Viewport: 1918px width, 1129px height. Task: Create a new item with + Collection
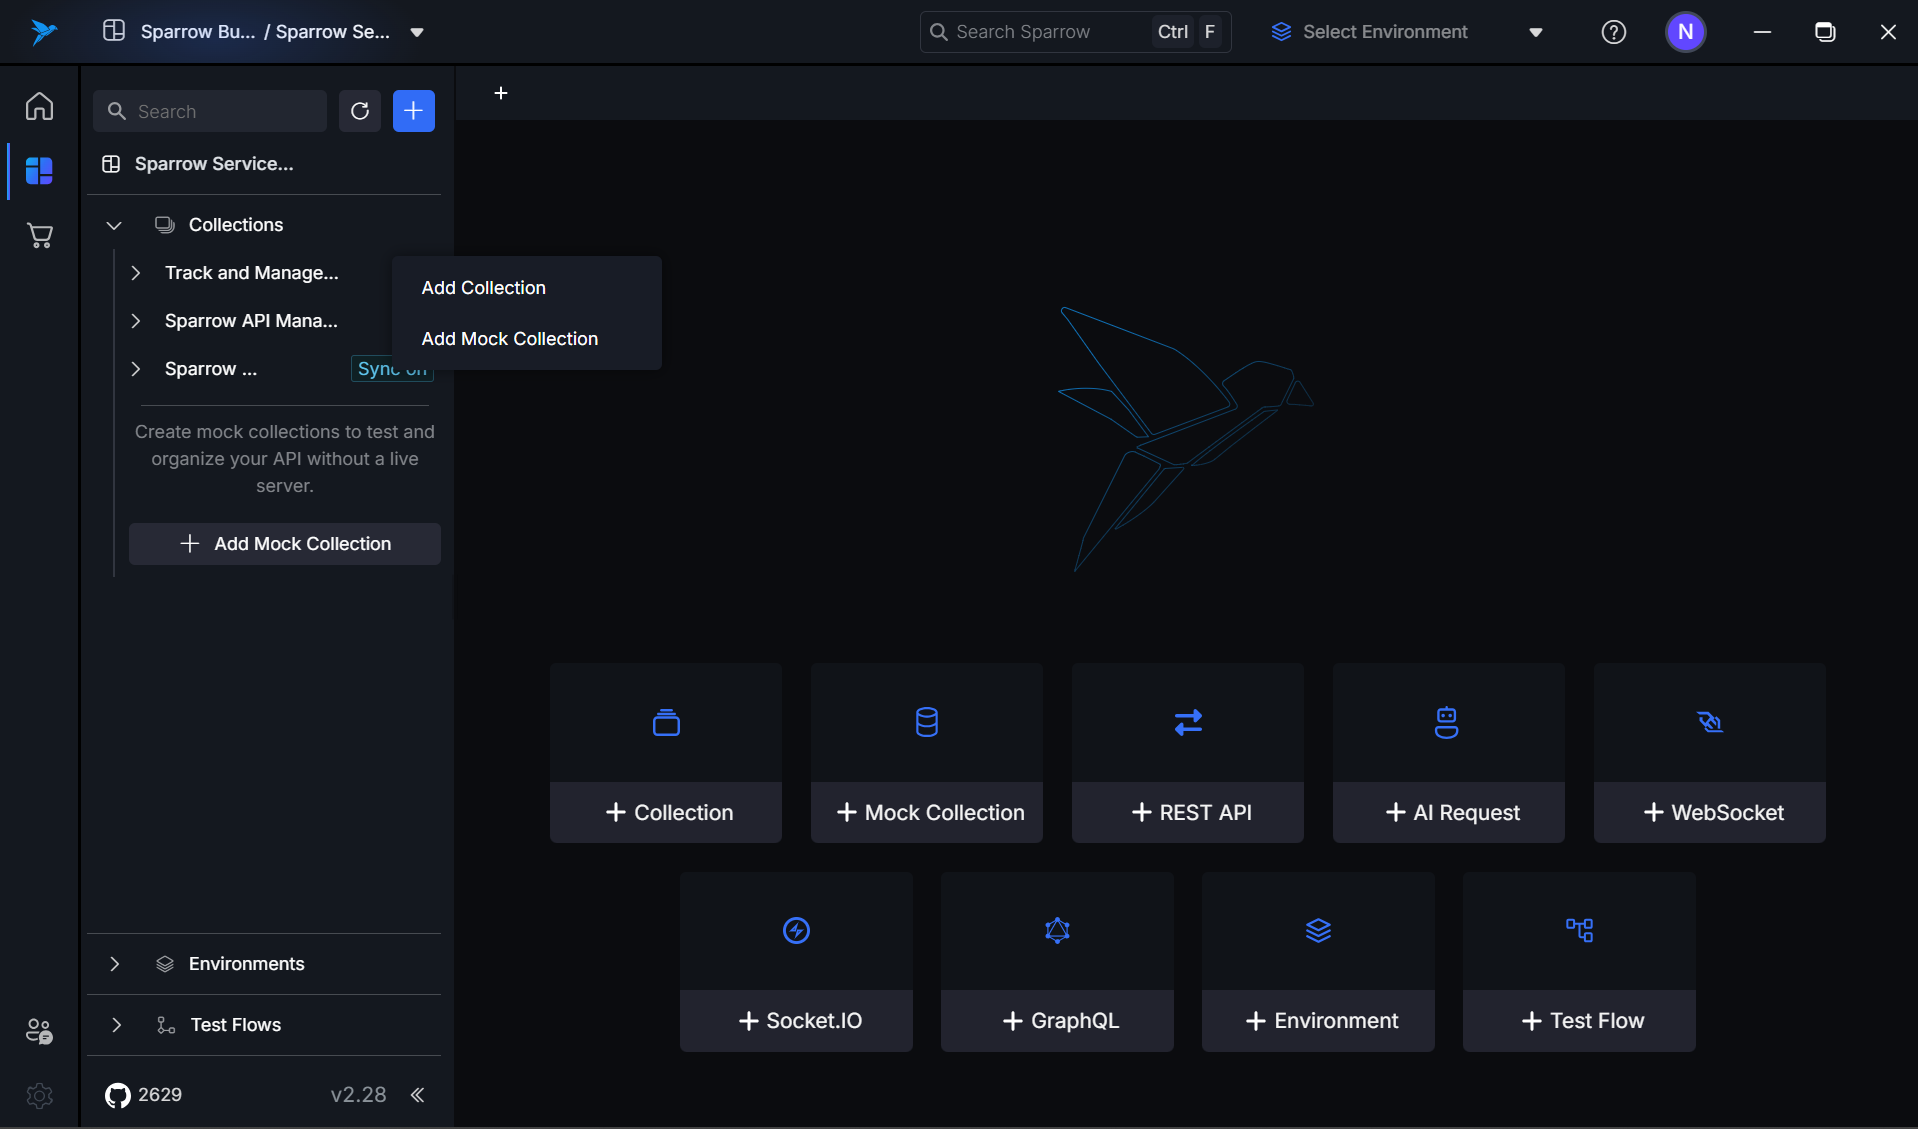[666, 812]
